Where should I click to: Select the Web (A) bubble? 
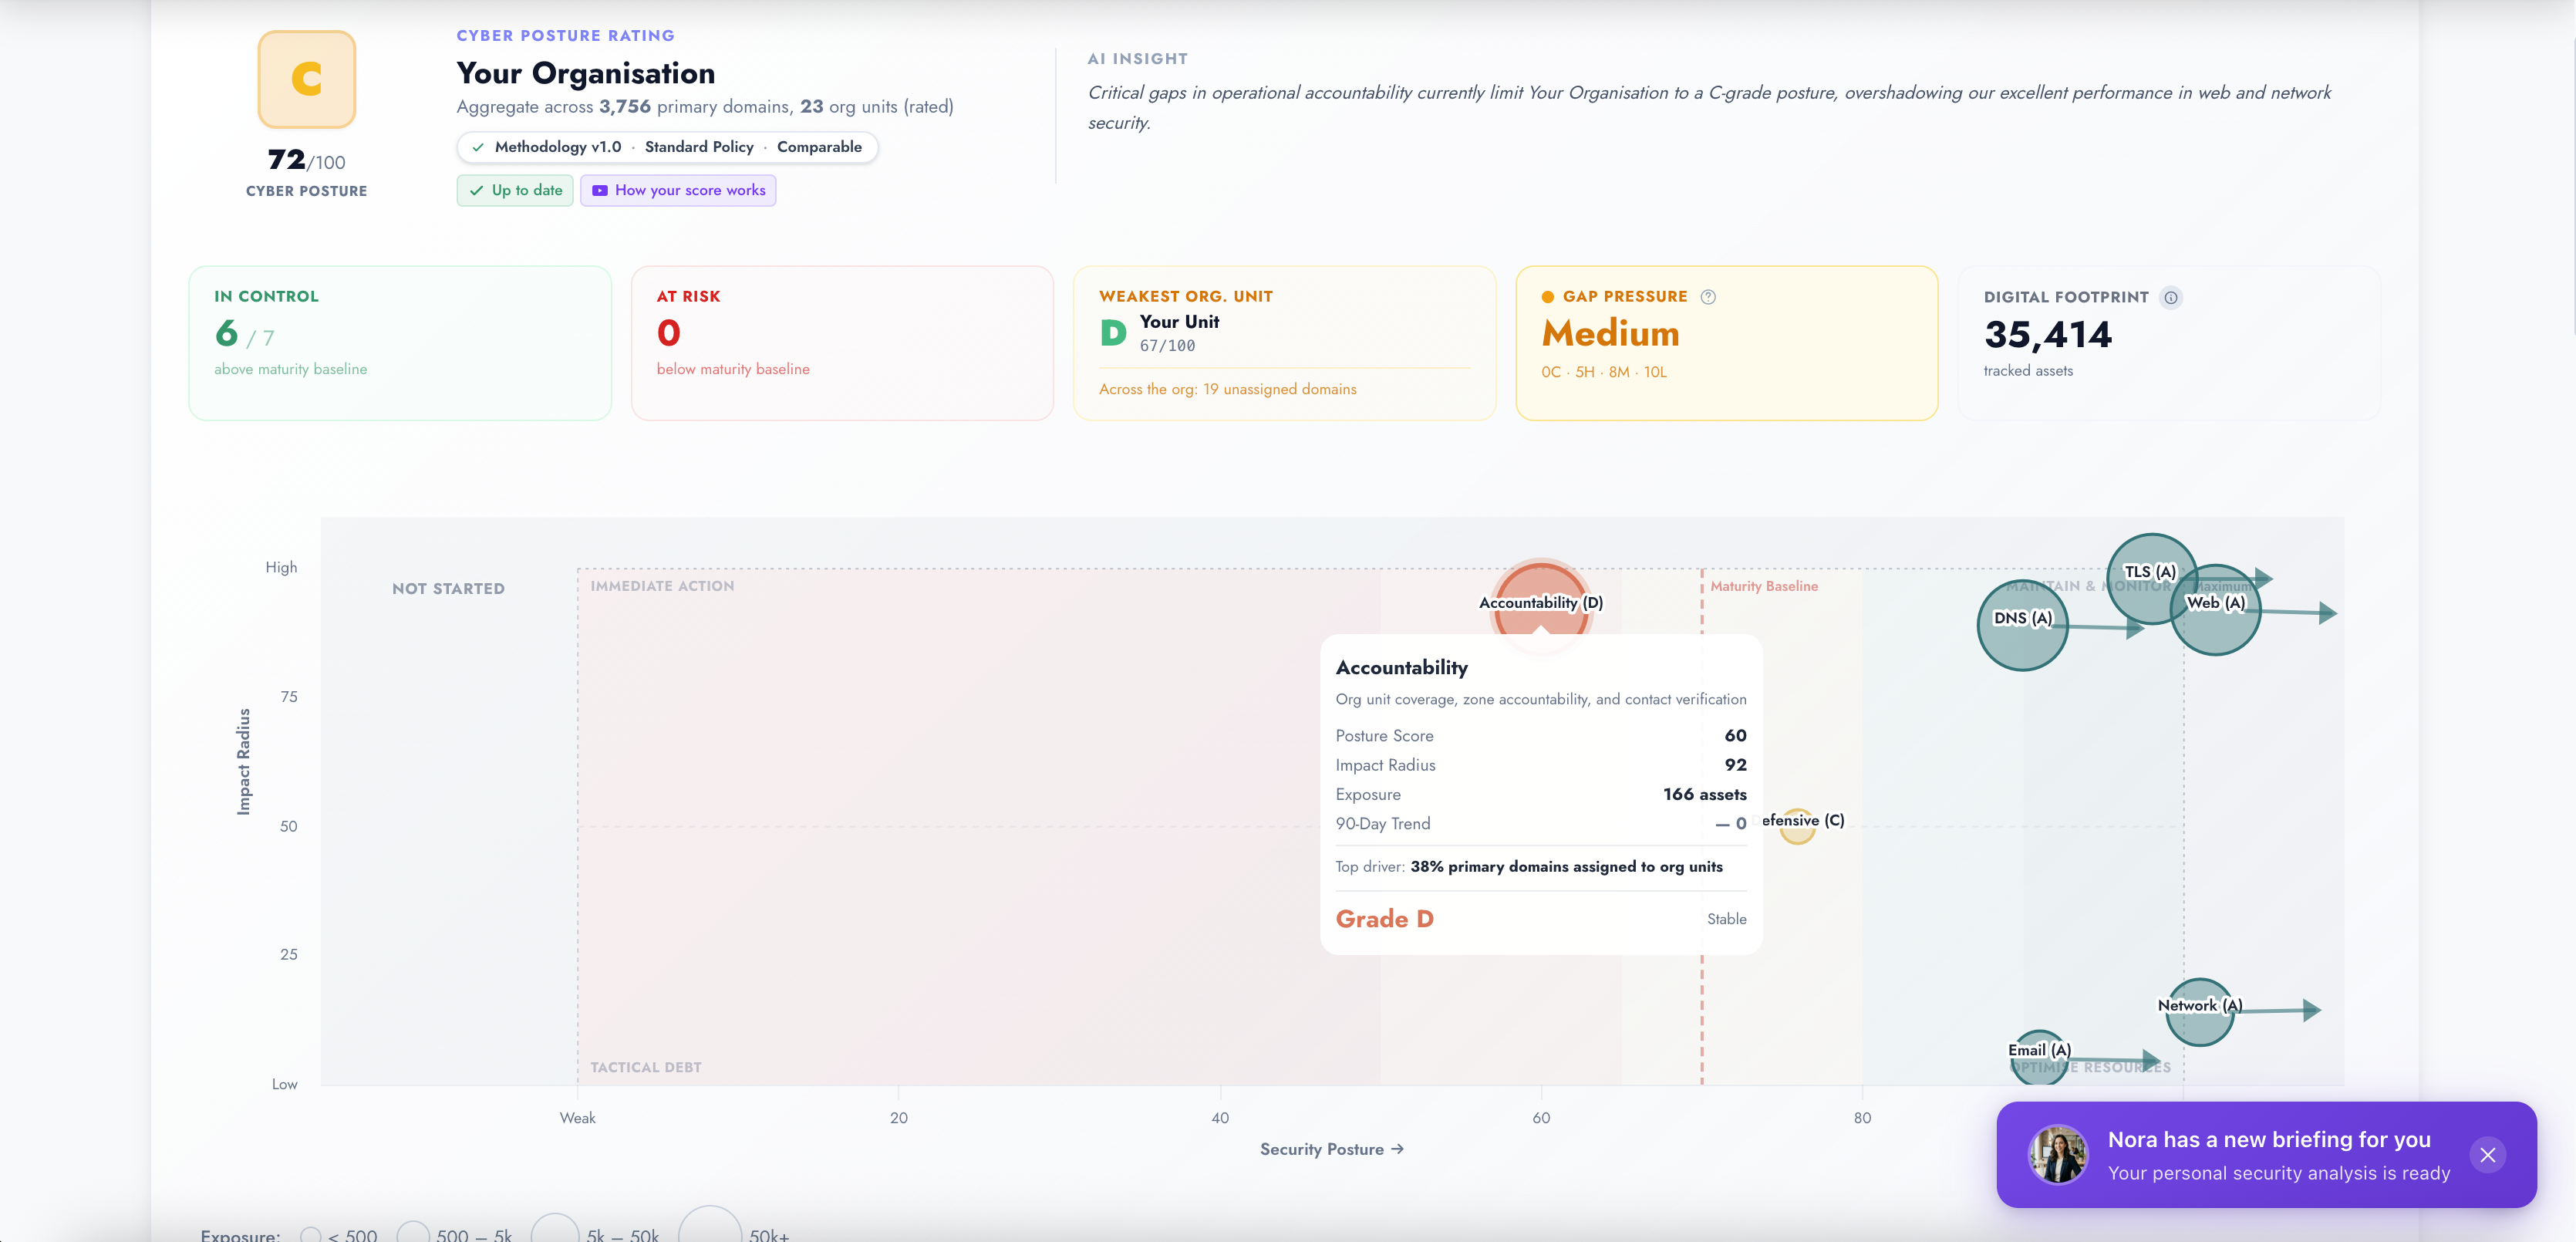2215,610
